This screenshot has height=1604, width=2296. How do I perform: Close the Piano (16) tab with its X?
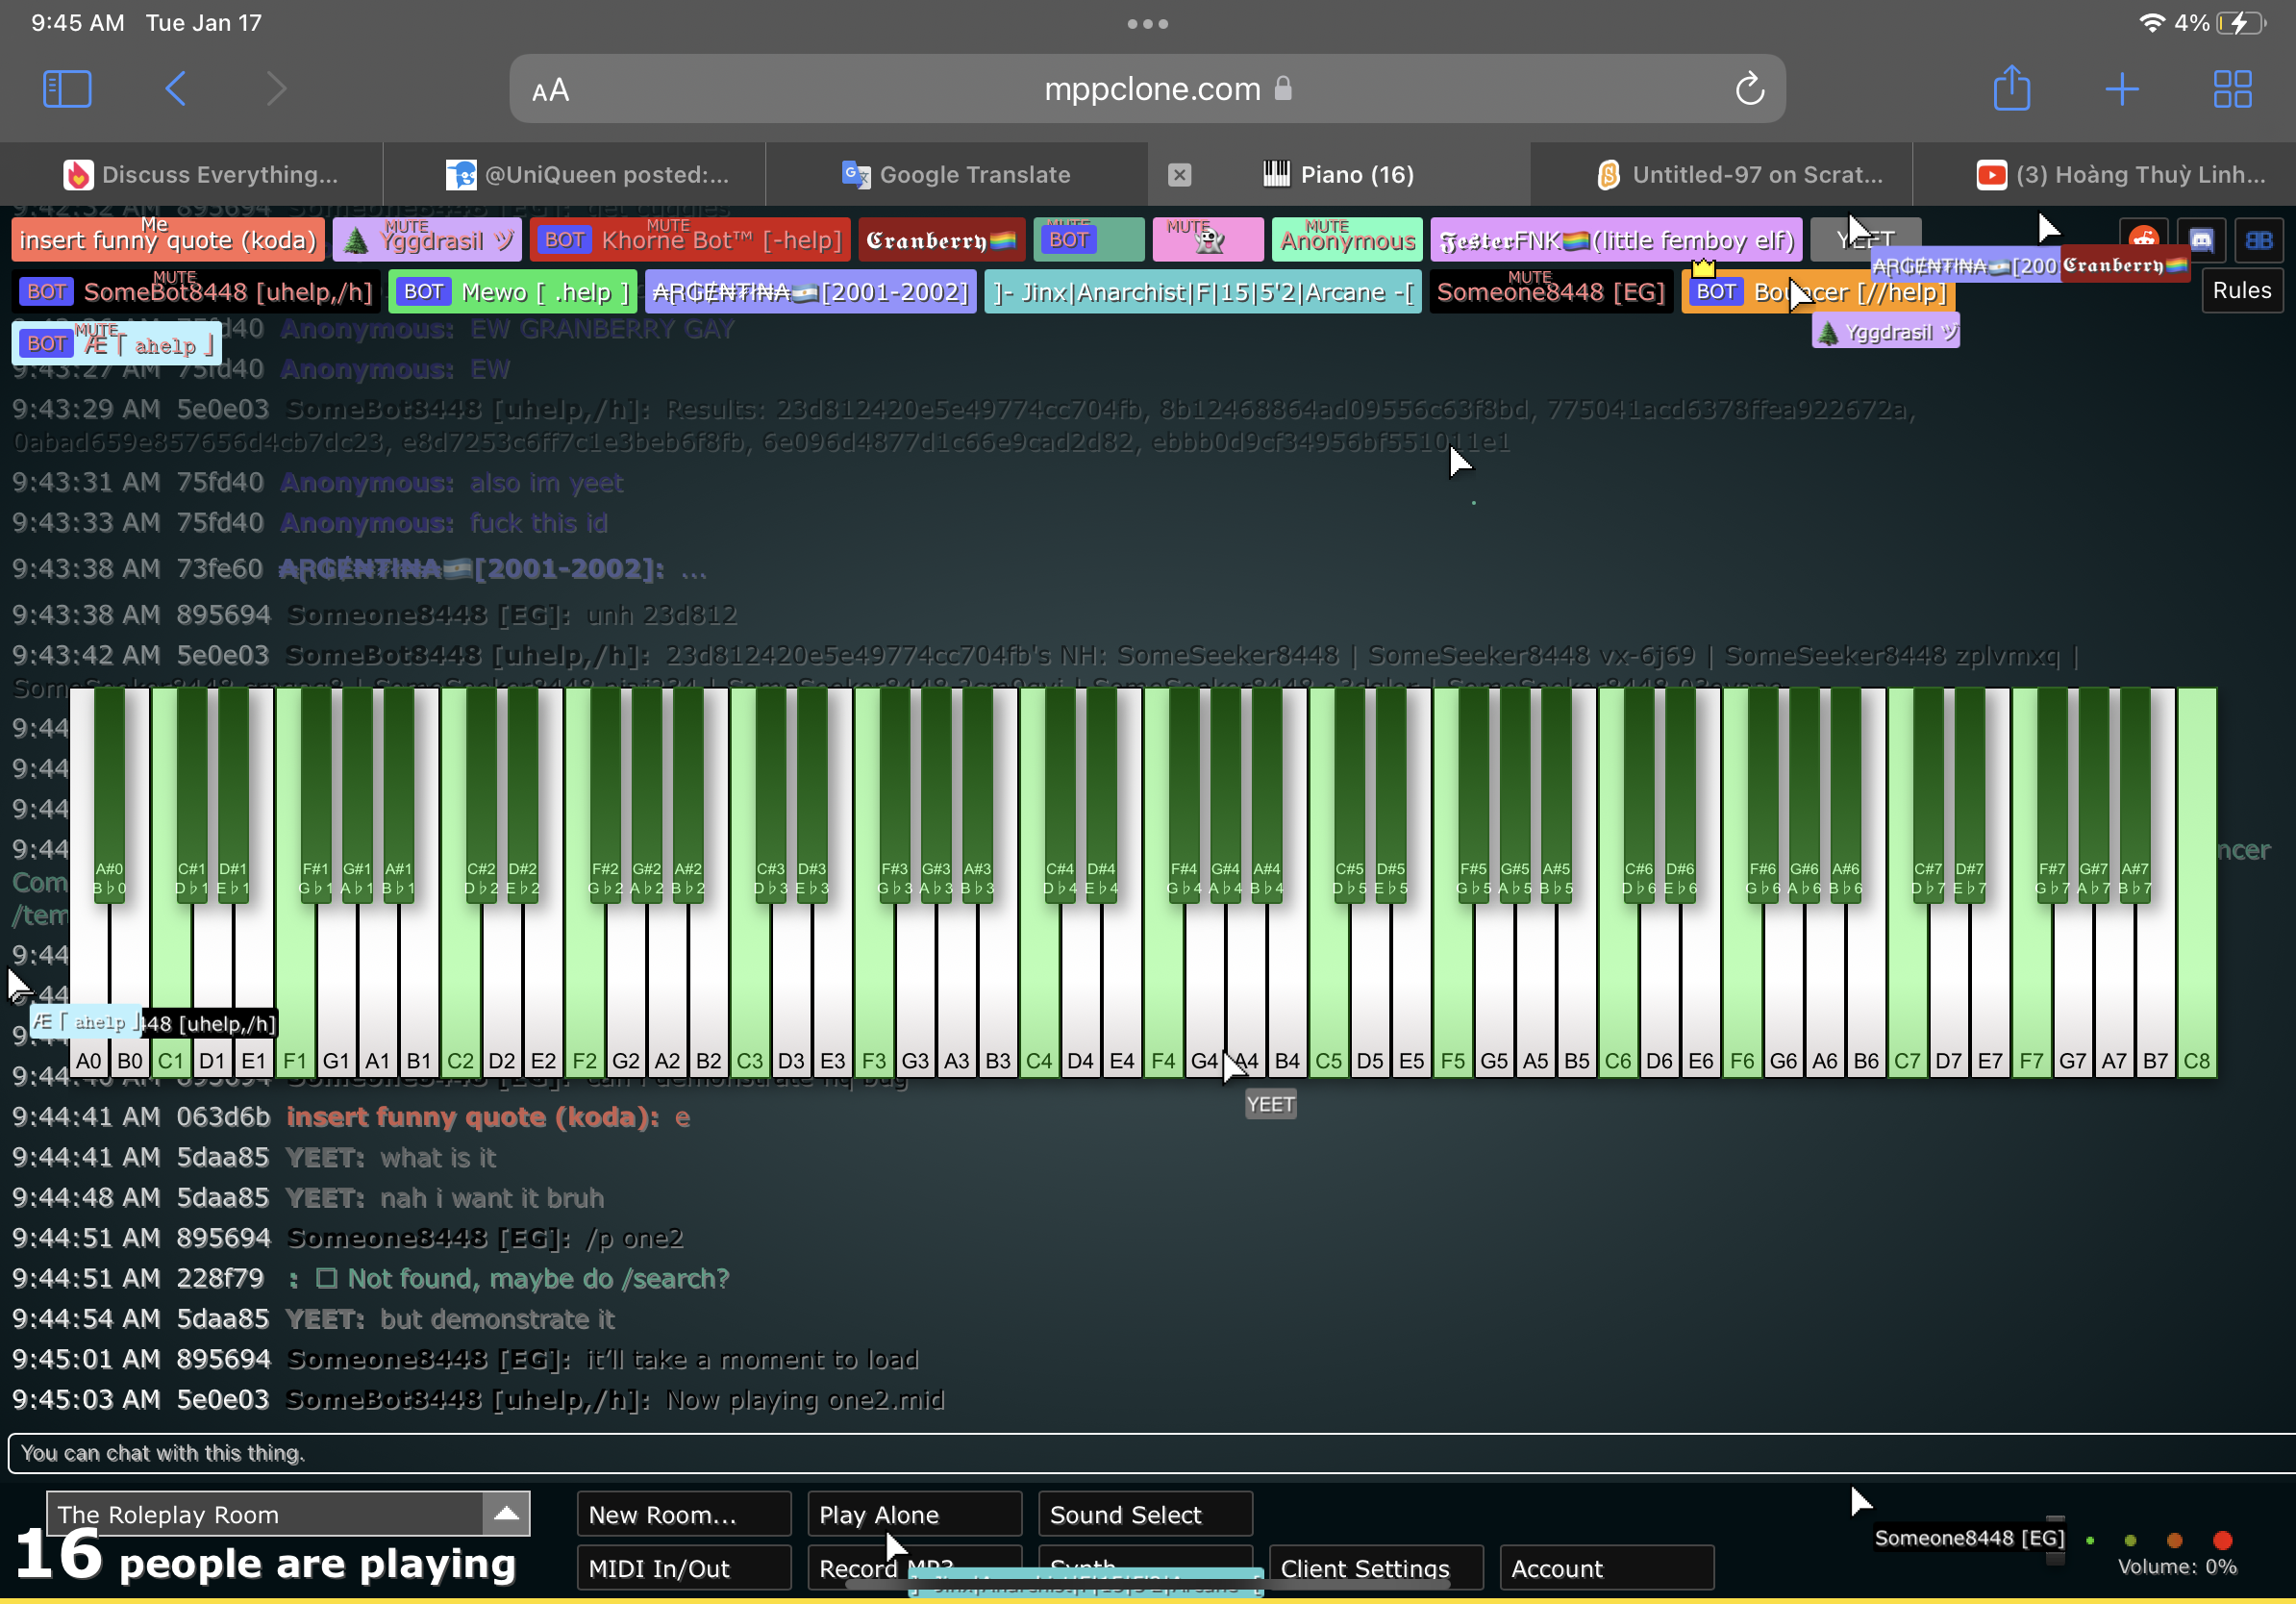click(x=1179, y=175)
